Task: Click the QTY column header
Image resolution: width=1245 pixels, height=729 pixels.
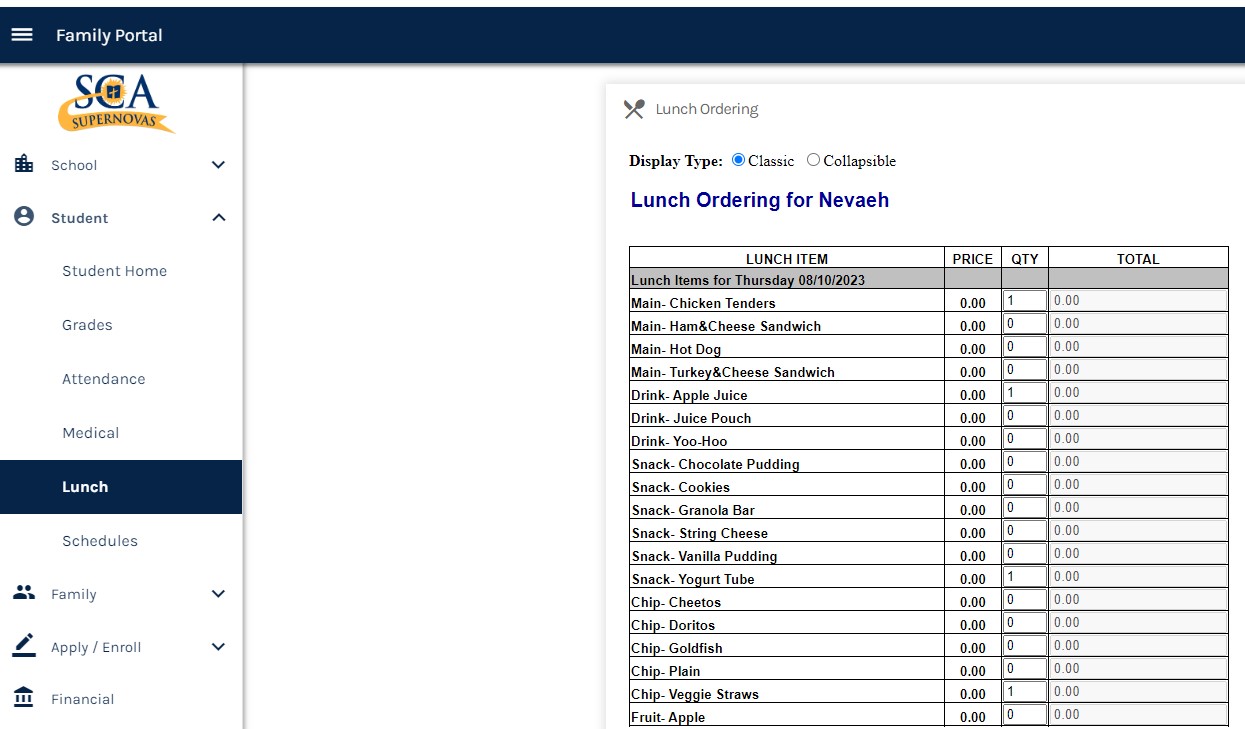Action: (1025, 258)
